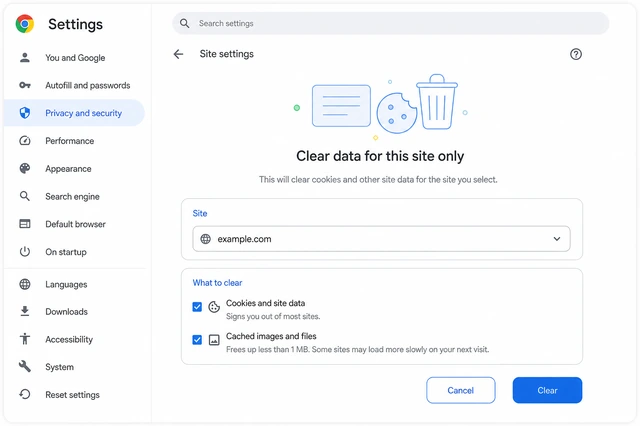
Task: Click the 'Clear data for this site only' heading
Action: (x=380, y=156)
